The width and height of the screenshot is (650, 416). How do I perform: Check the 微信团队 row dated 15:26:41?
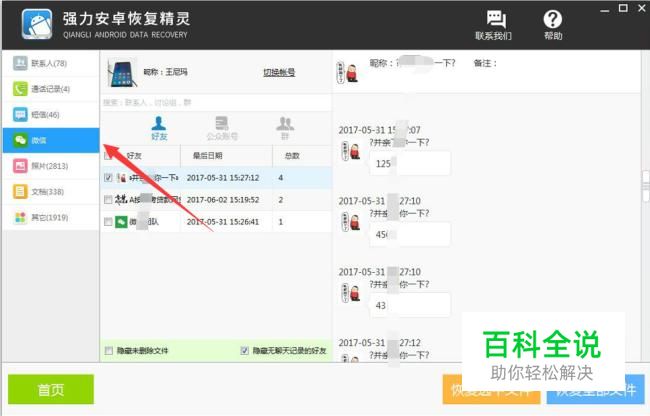pyautogui.click(x=108, y=222)
